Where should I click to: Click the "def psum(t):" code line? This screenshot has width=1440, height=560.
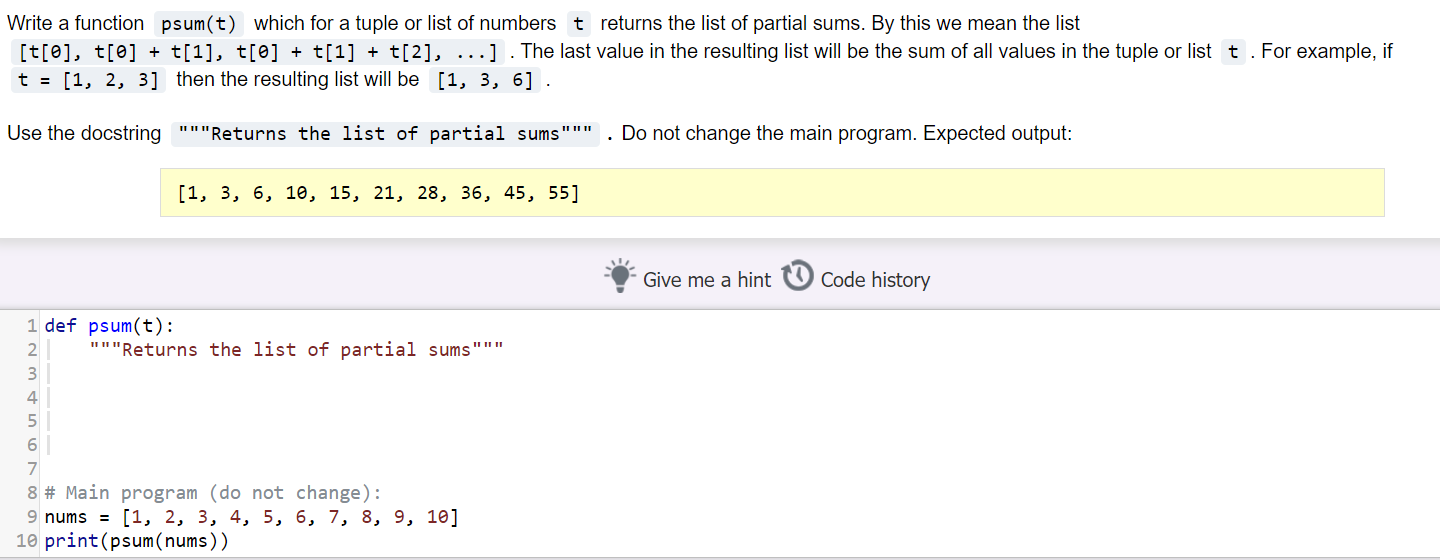[x=108, y=325]
